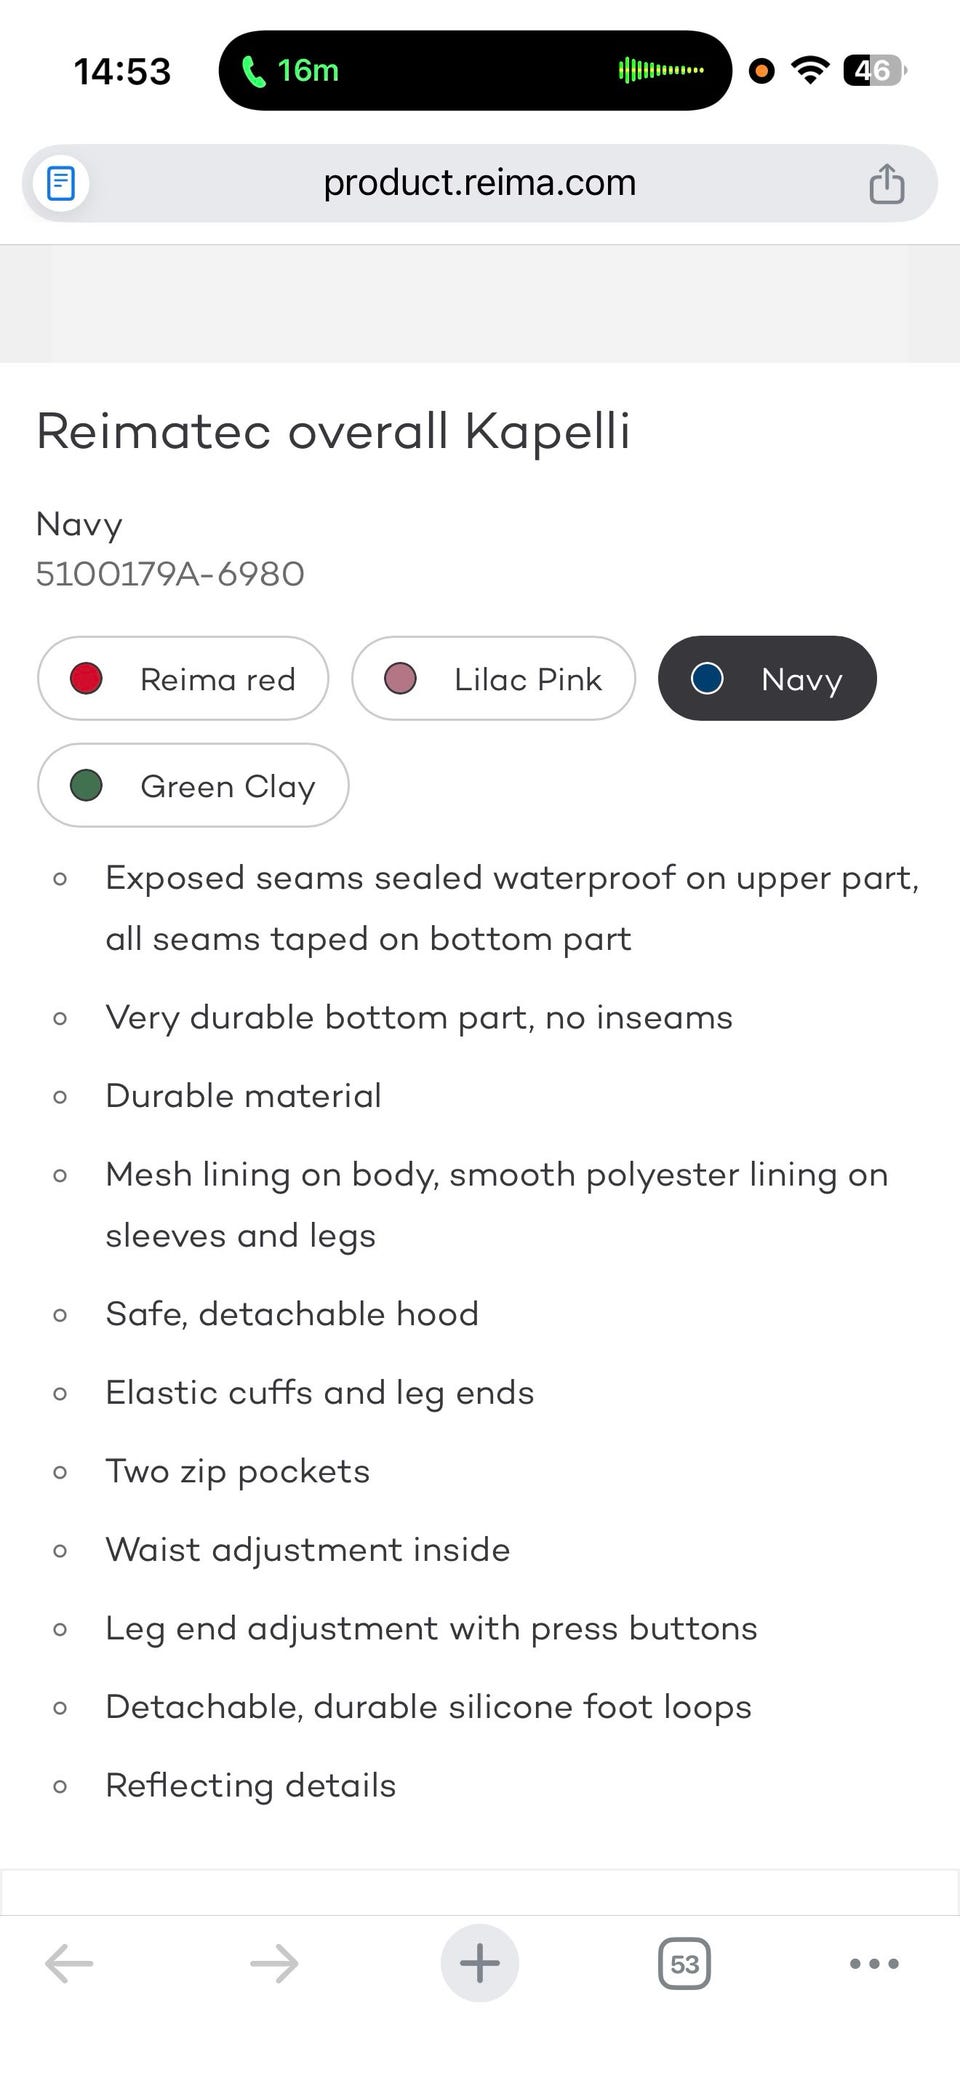Tap the green phone call indicator
Image resolution: width=960 pixels, height=2086 pixels.
[290, 71]
